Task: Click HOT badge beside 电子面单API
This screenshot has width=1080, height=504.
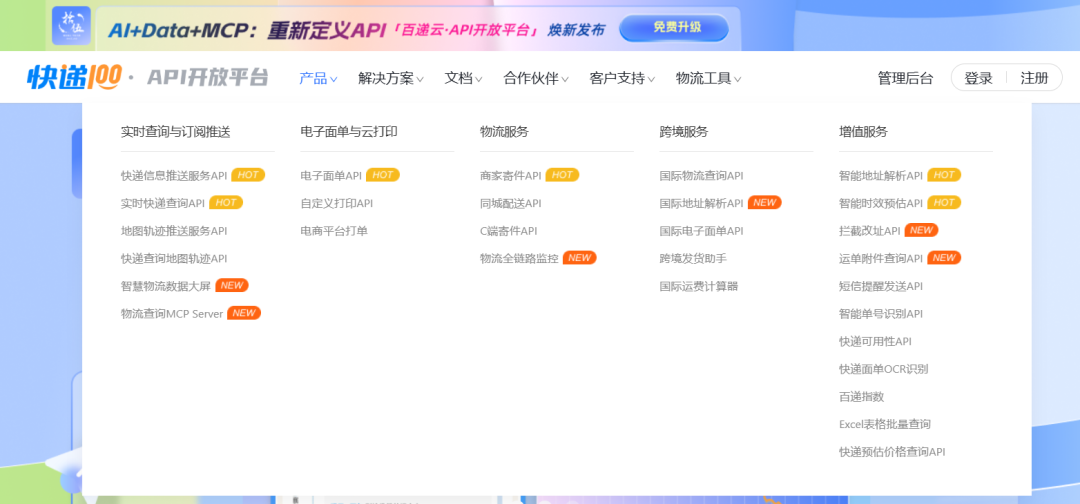Action: coord(383,175)
